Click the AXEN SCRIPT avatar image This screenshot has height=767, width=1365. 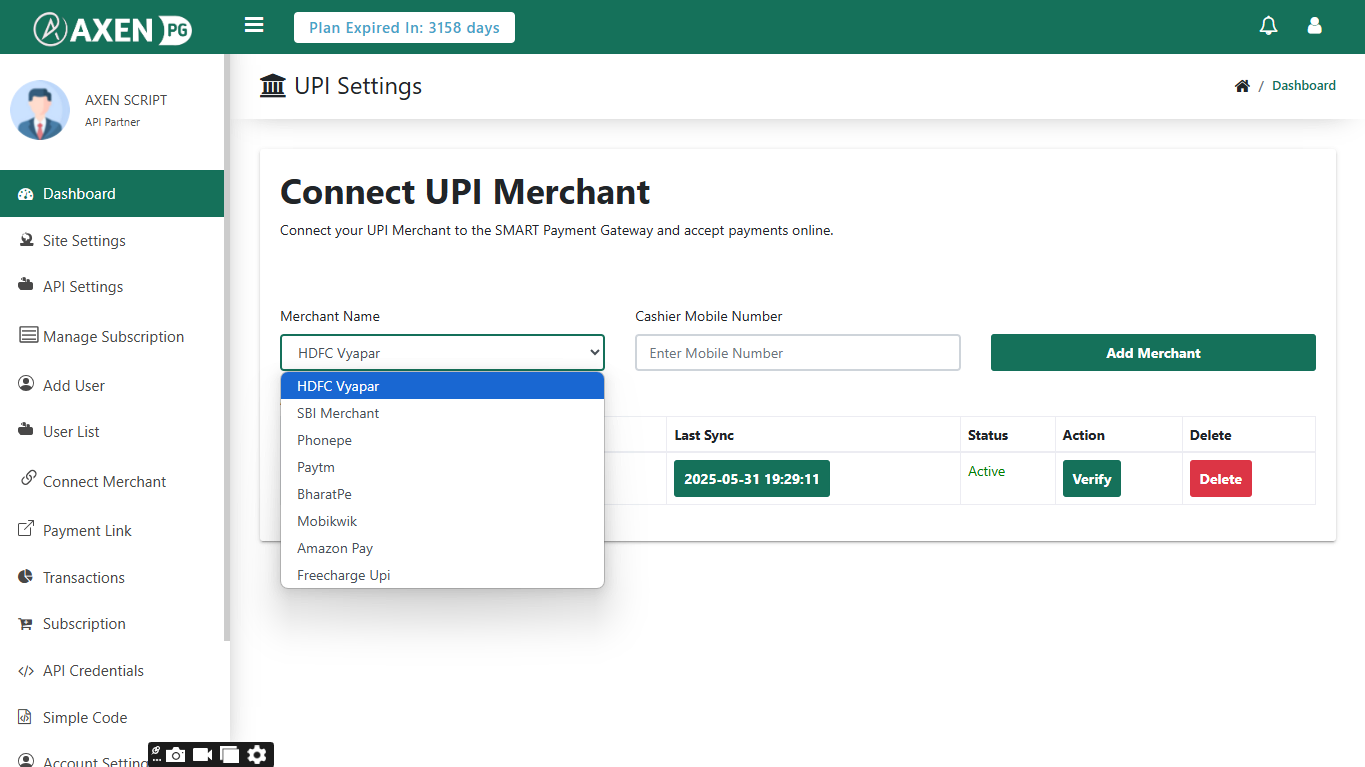pyautogui.click(x=40, y=110)
